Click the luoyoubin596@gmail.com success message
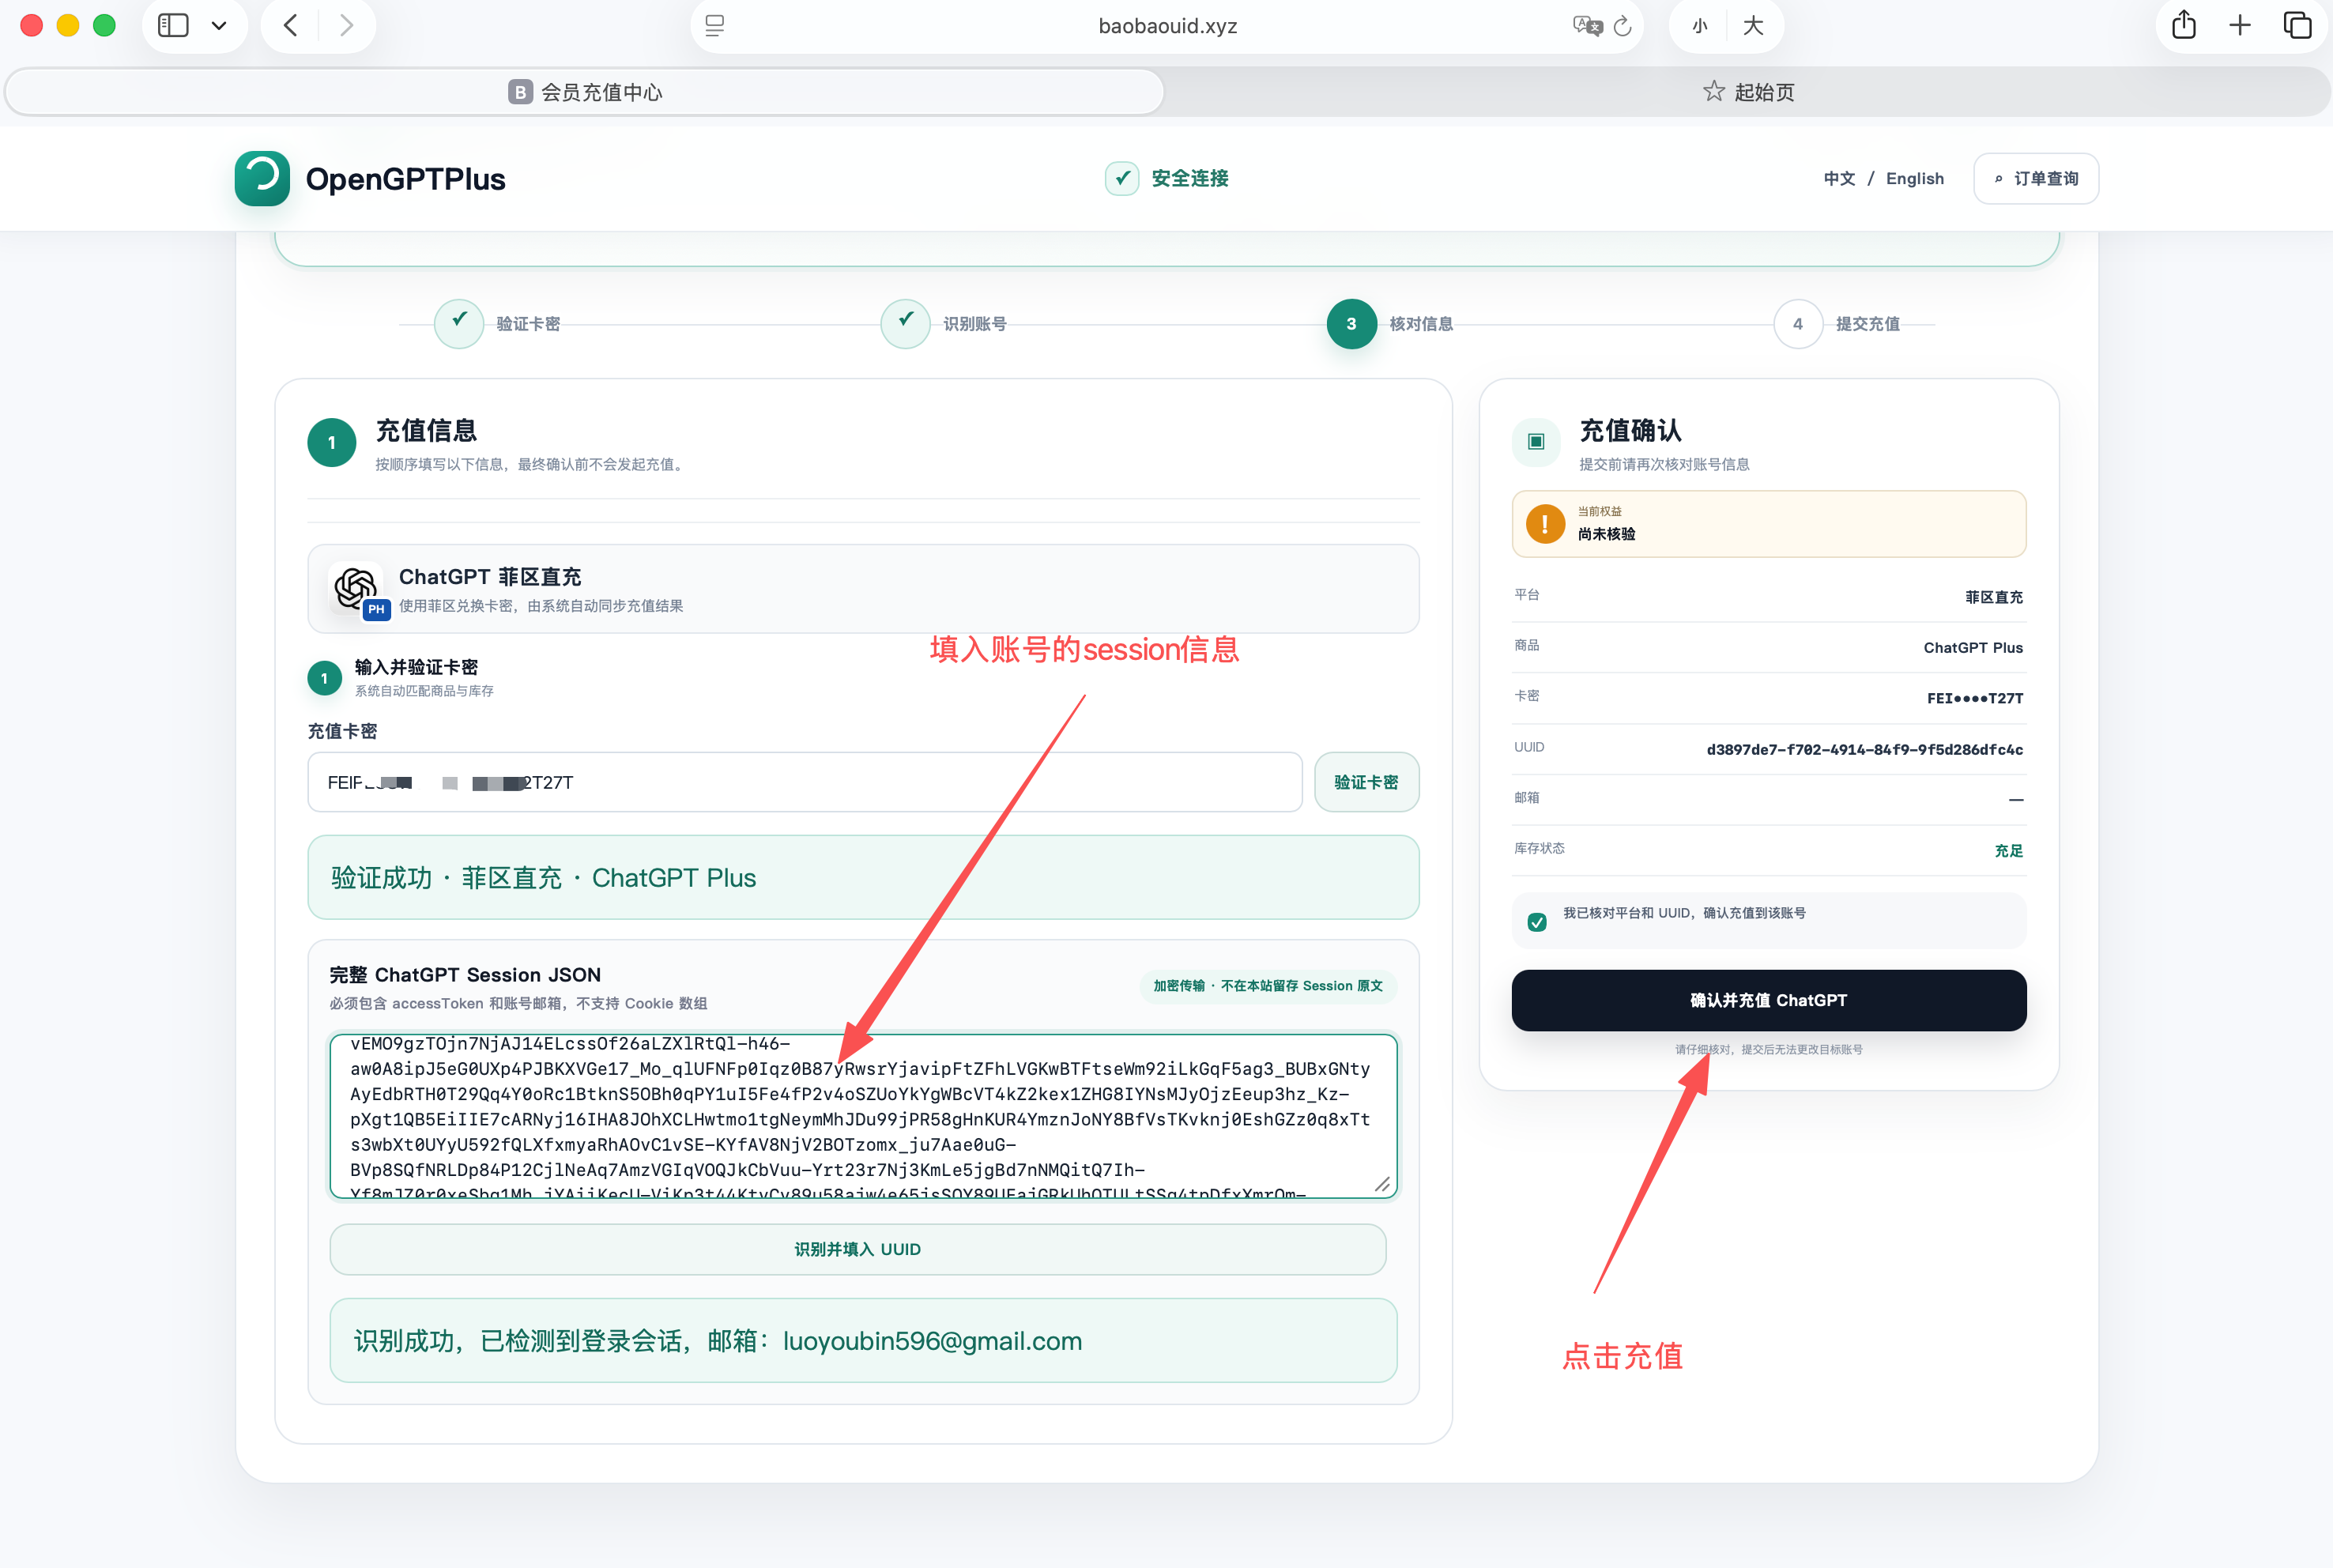2333x1568 pixels. [863, 1340]
